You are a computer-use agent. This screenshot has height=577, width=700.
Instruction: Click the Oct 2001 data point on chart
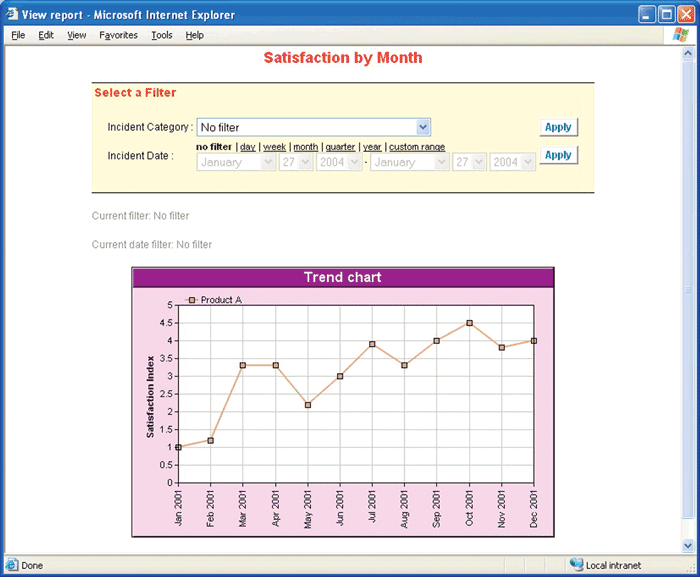click(x=469, y=323)
